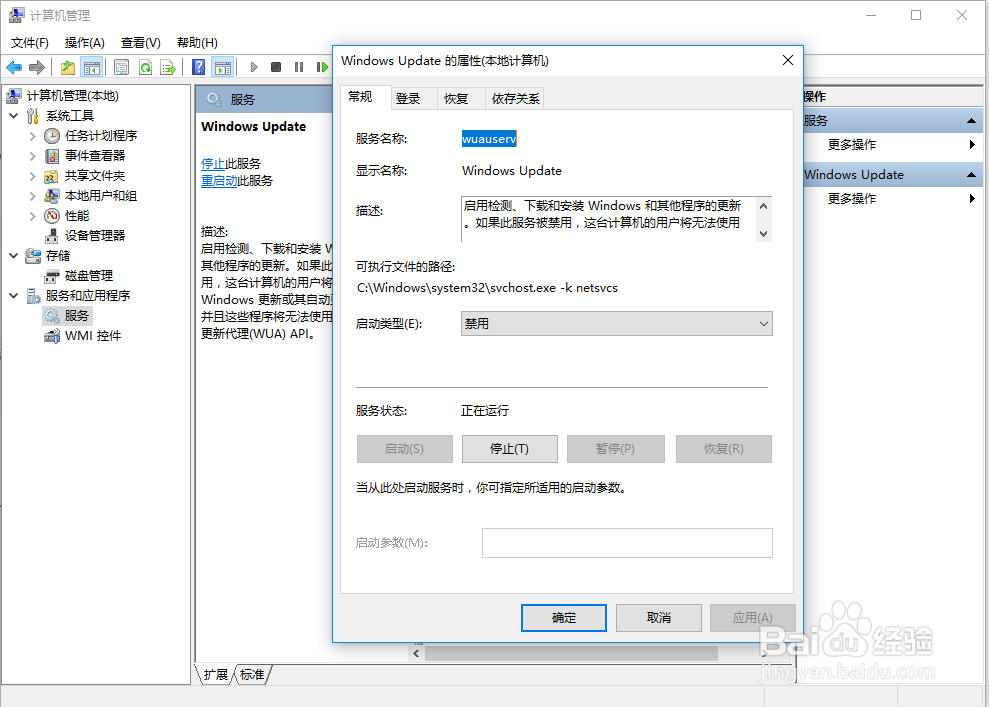The width and height of the screenshot is (989, 707).
Task: Click the back navigation arrow icon
Action: coord(13,67)
